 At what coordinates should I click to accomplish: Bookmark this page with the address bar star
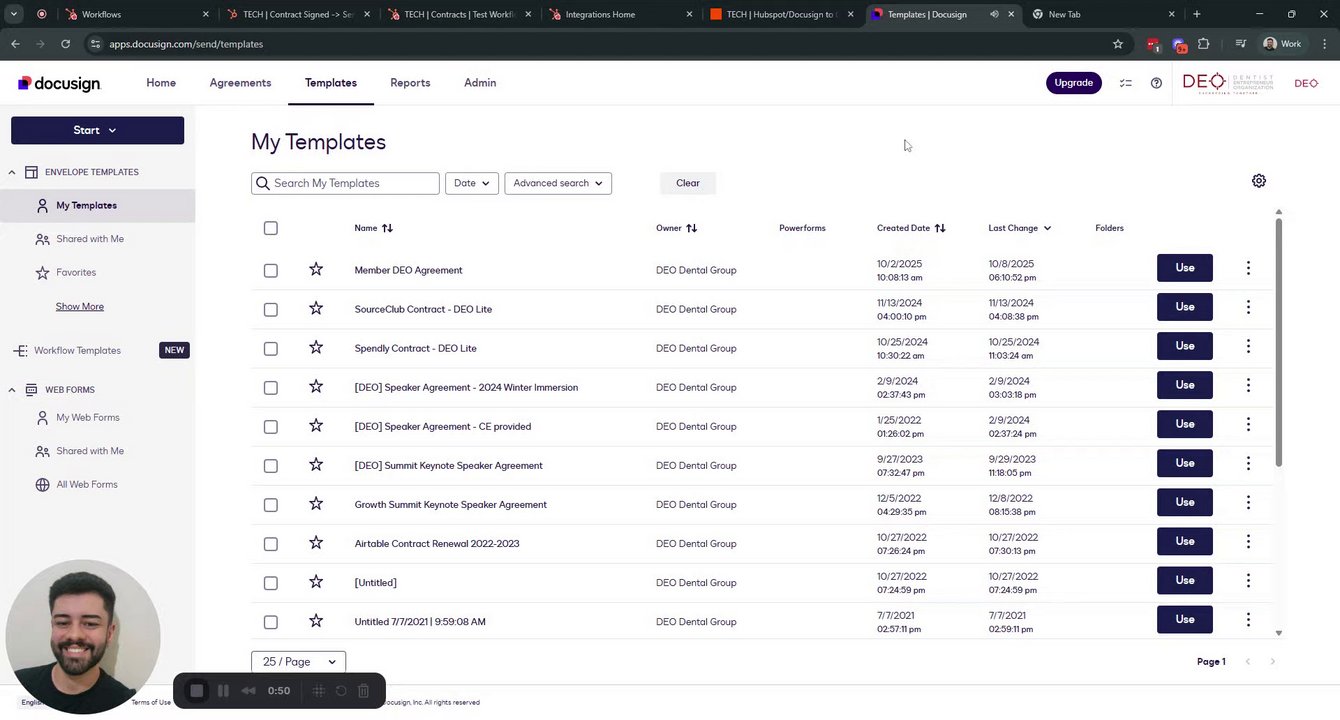[x=1118, y=44]
